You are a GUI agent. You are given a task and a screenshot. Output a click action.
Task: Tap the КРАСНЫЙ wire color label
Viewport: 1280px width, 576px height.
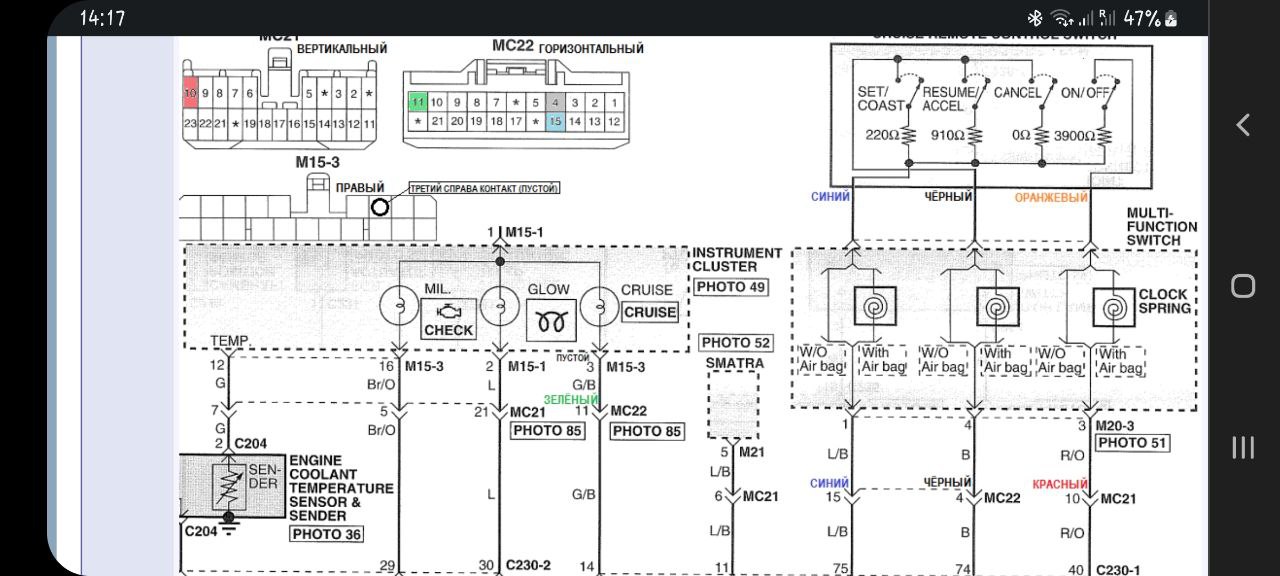[1060, 484]
